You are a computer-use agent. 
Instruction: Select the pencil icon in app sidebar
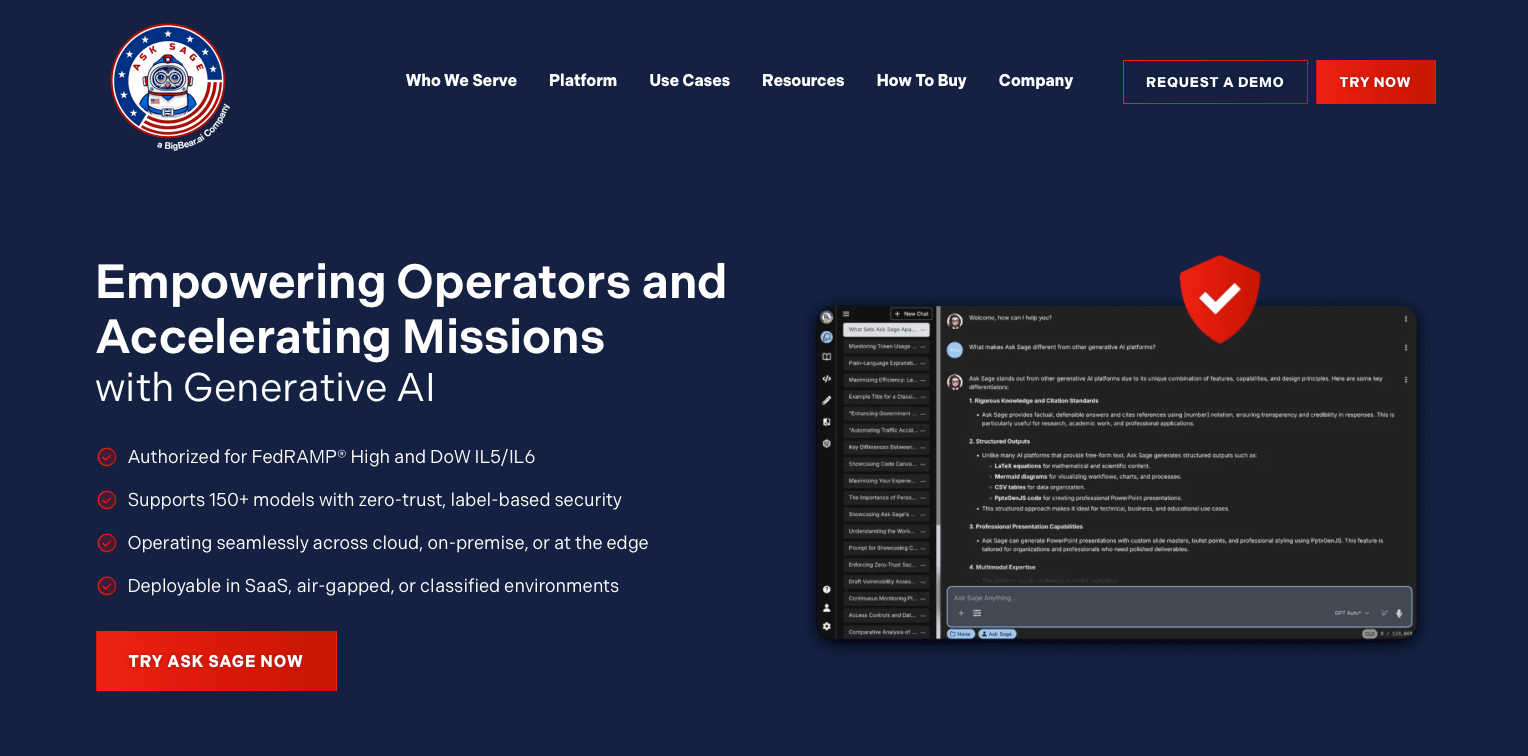827,400
